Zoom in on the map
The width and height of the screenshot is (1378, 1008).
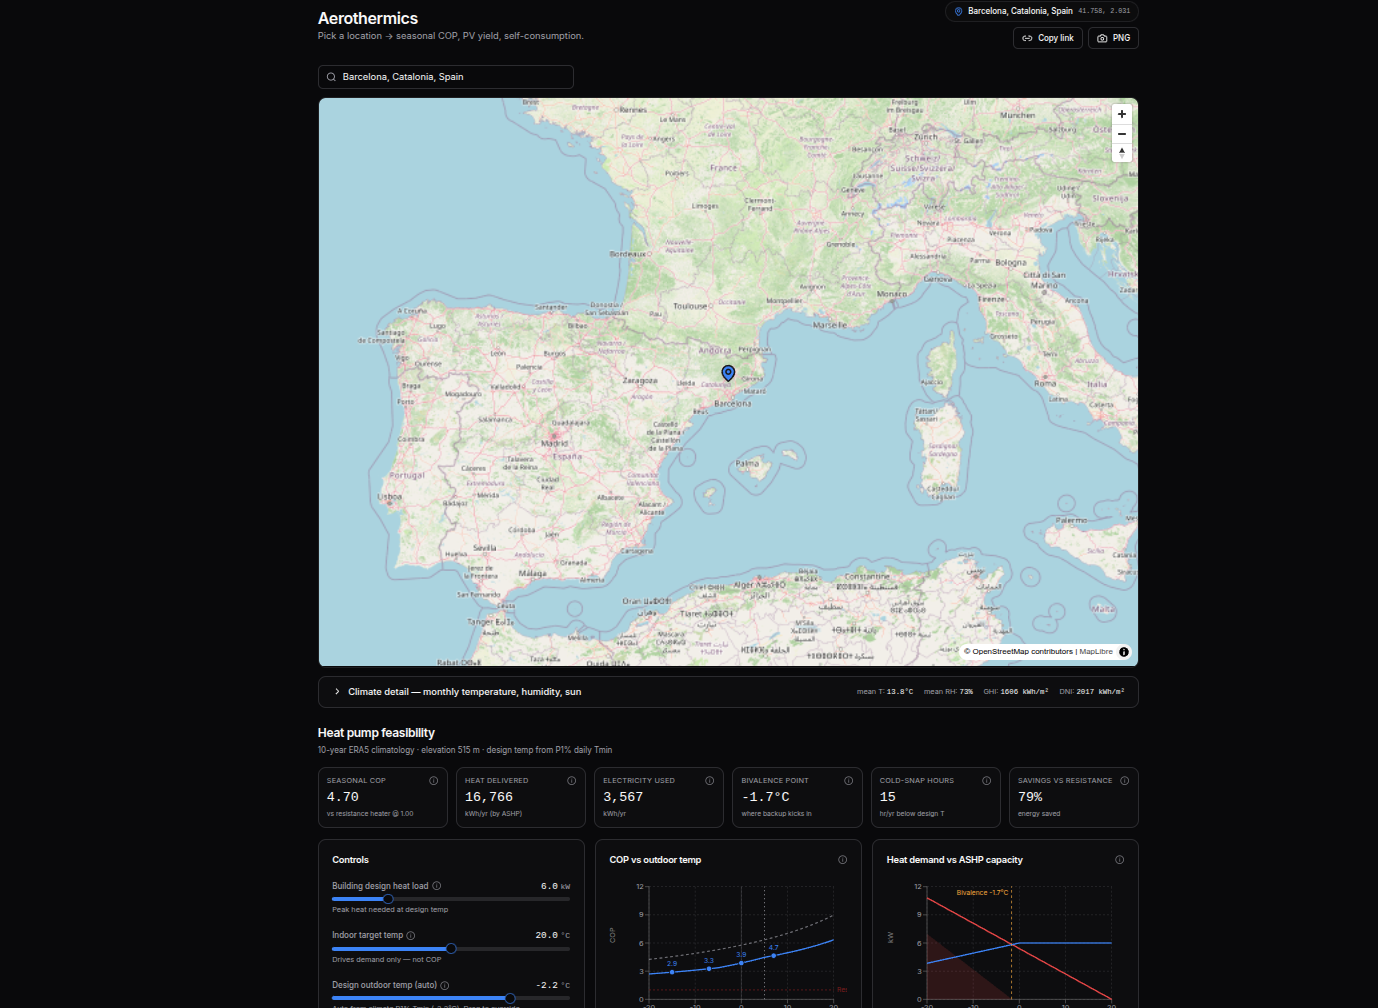click(x=1122, y=114)
